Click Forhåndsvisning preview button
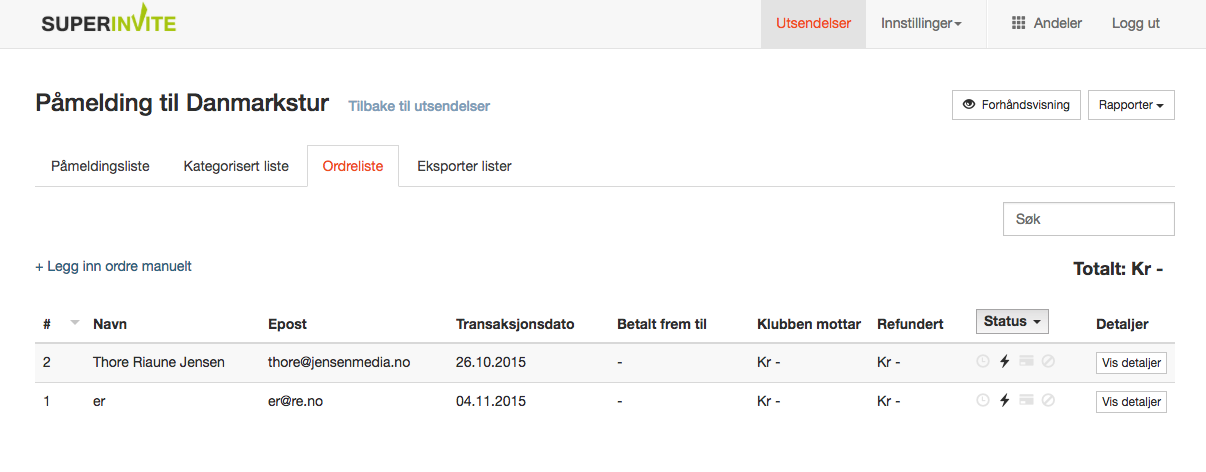This screenshot has width=1206, height=472. click(1016, 105)
